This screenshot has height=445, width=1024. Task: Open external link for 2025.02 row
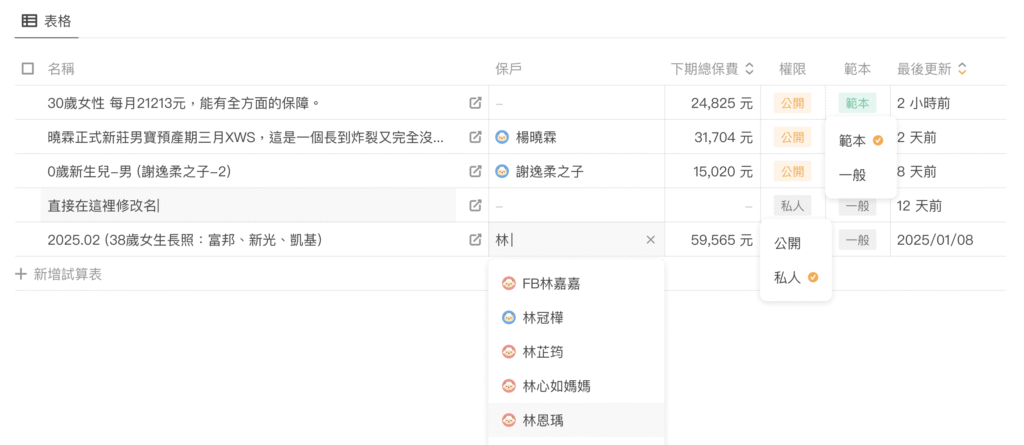pyautogui.click(x=475, y=240)
